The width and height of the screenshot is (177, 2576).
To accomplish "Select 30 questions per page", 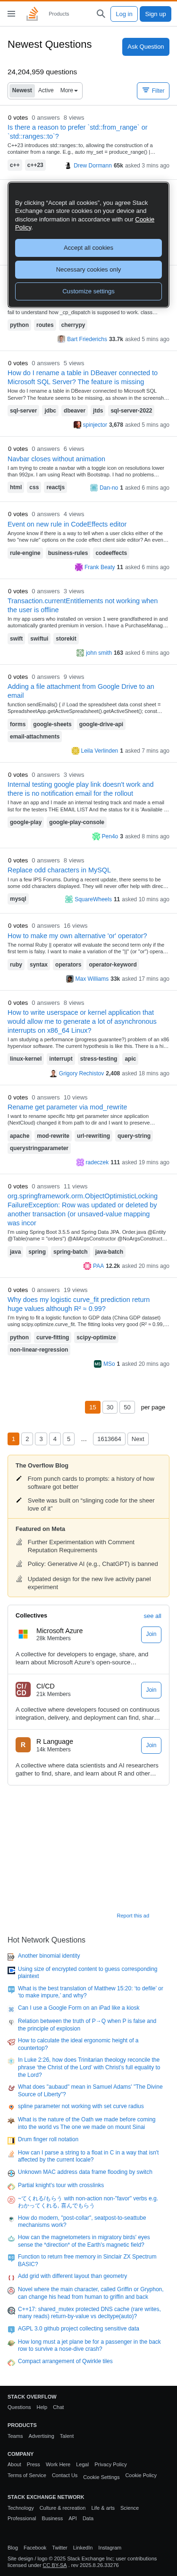I will [x=110, y=1406].
